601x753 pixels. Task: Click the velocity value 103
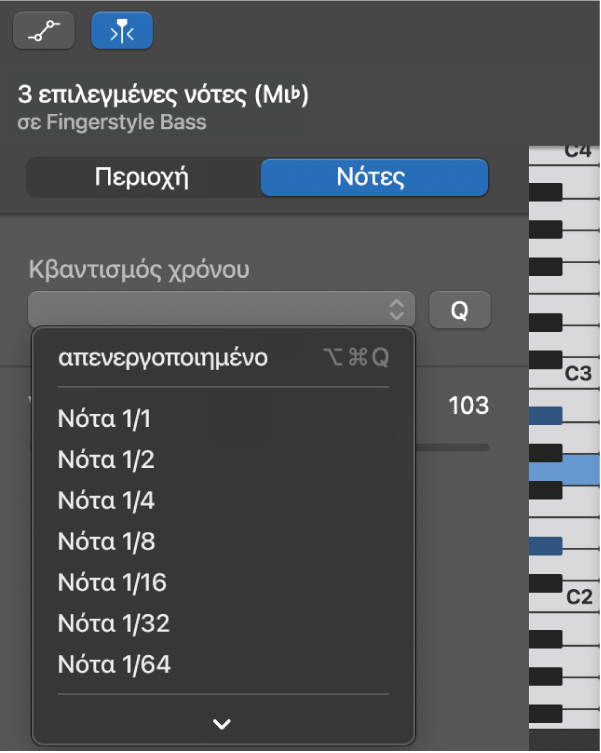coord(468,405)
